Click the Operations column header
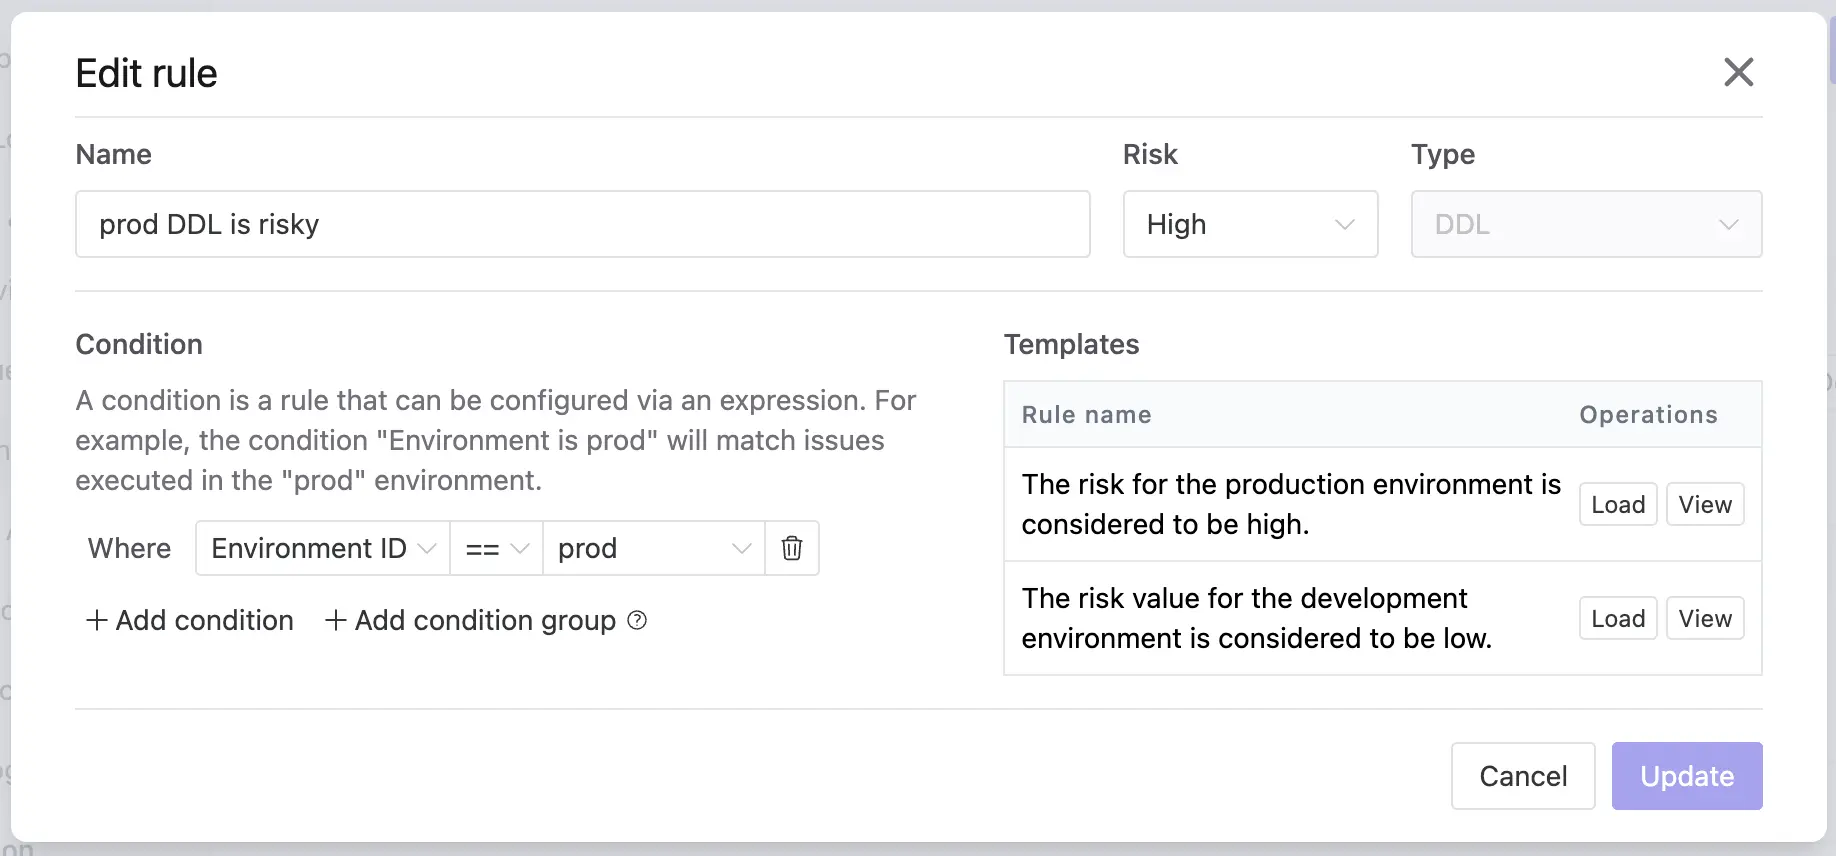This screenshot has width=1836, height=856. click(1647, 415)
